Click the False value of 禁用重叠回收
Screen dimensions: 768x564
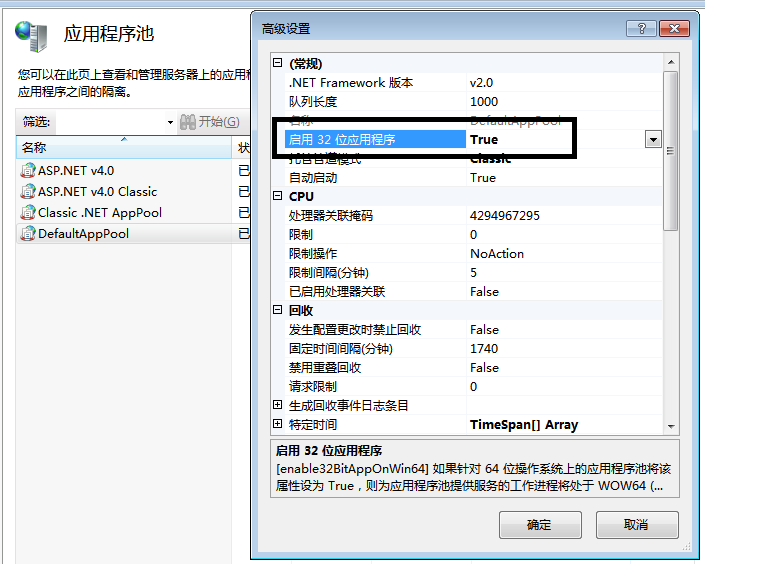pyautogui.click(x=484, y=368)
